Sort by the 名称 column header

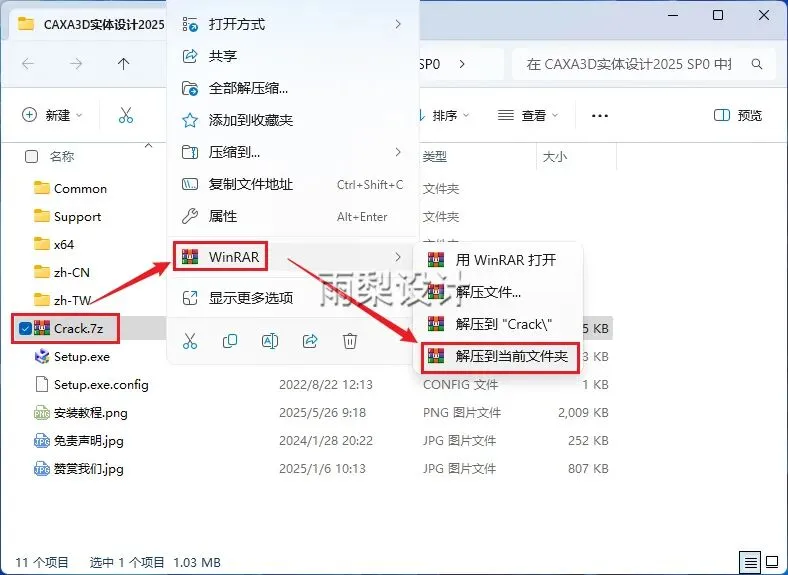coord(62,156)
